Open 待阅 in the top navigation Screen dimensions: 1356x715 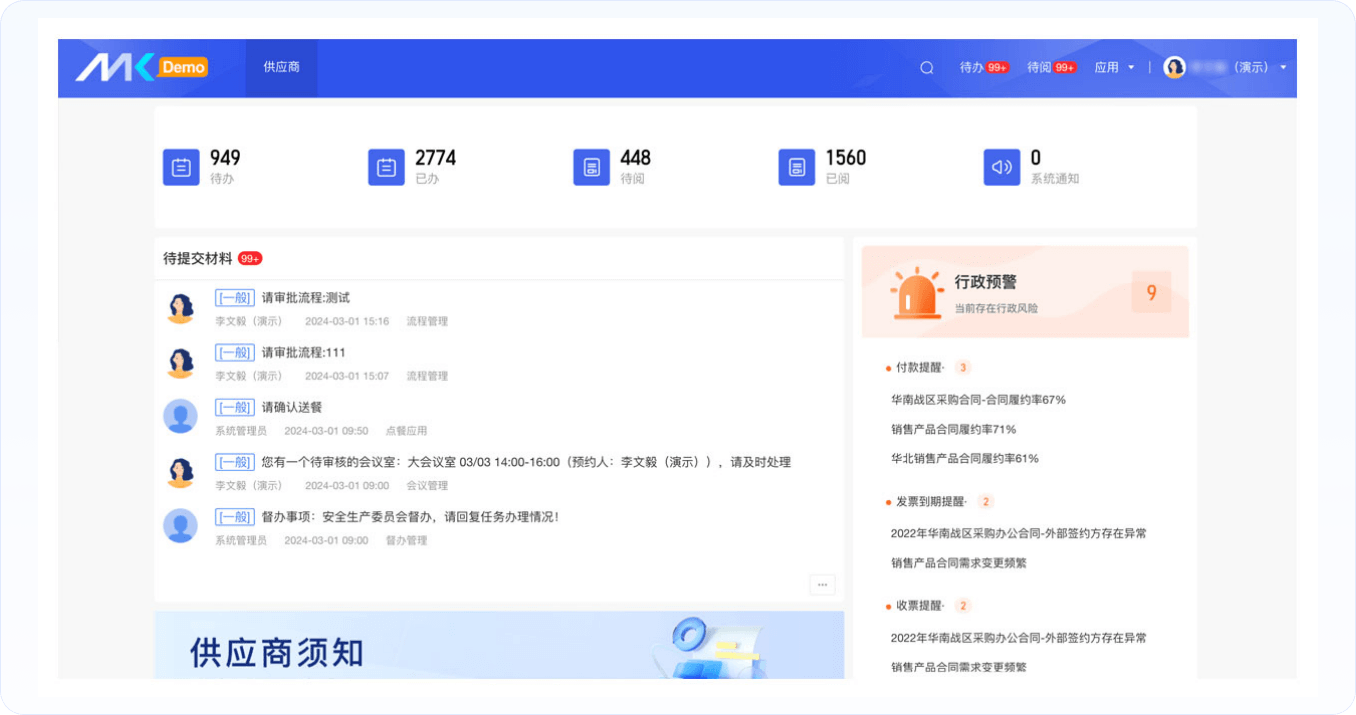coord(1050,67)
